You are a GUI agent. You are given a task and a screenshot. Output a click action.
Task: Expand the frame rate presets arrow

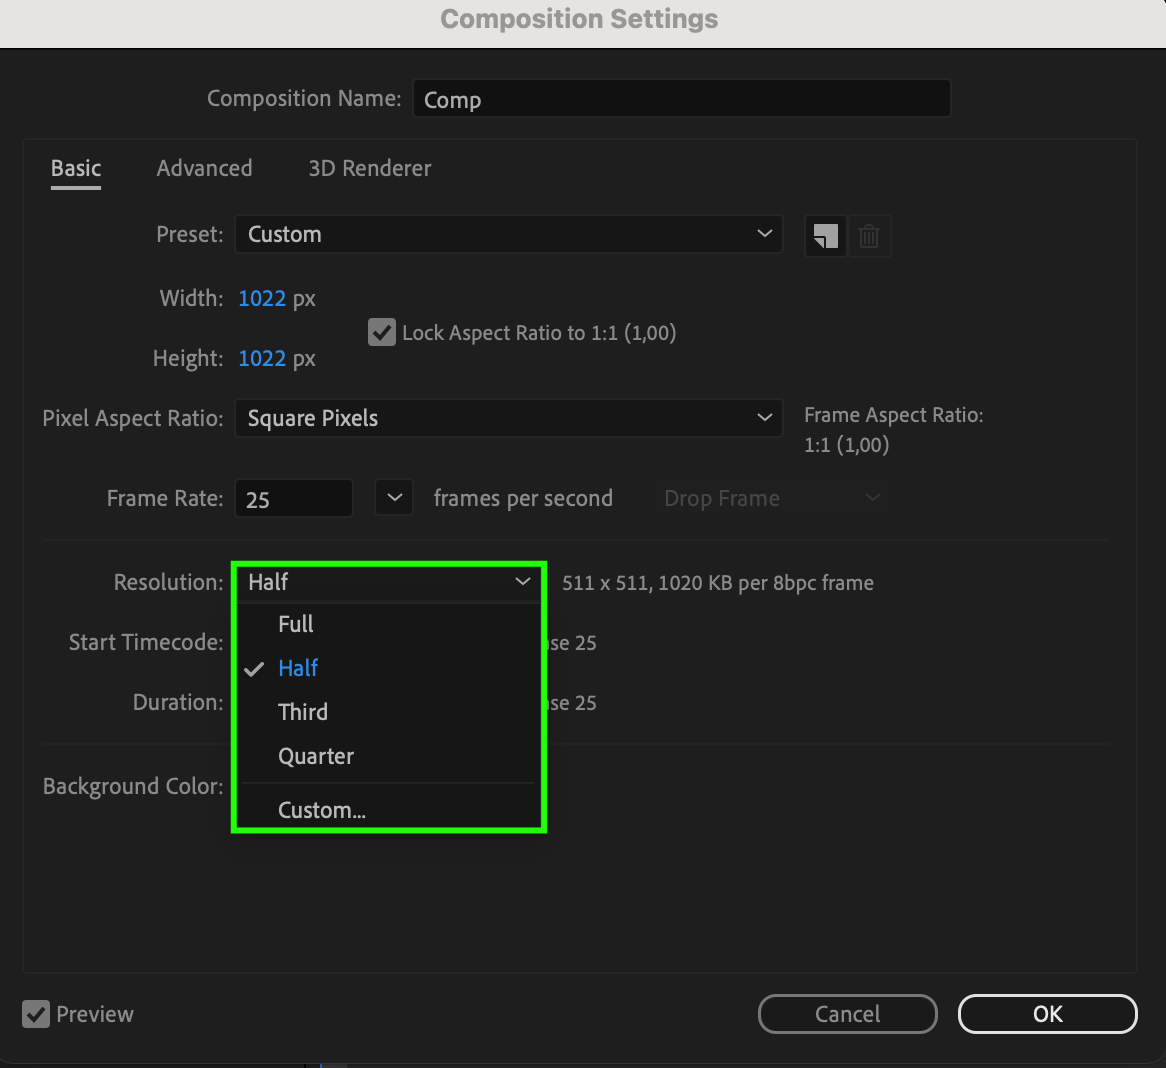click(x=394, y=498)
